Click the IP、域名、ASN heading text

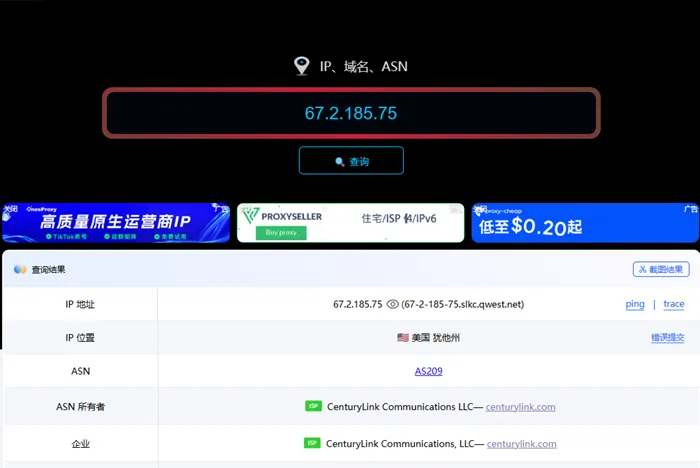[363, 67]
